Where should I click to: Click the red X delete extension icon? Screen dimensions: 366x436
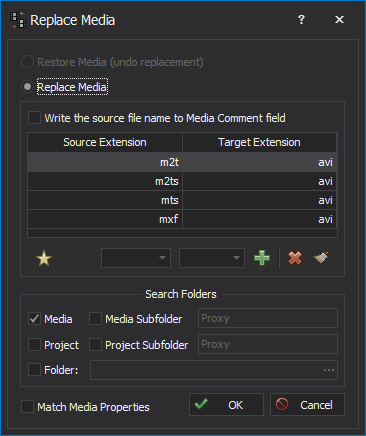click(x=295, y=258)
